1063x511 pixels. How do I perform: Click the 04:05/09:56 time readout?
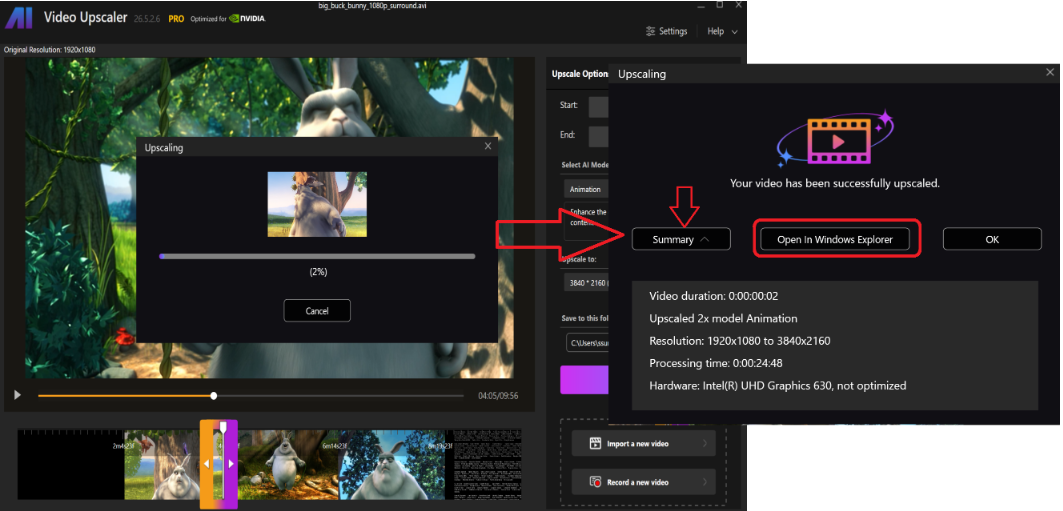[x=498, y=396]
